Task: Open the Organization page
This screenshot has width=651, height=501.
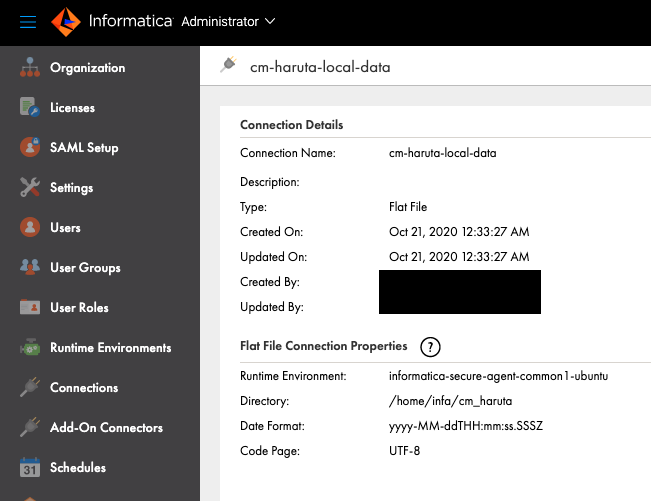Action: [x=88, y=68]
